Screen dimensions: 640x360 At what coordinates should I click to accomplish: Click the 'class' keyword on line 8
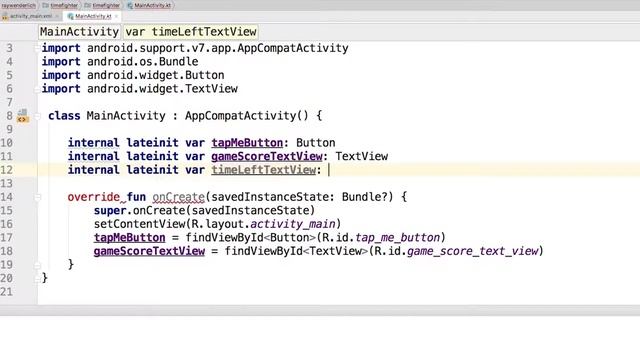(64, 116)
